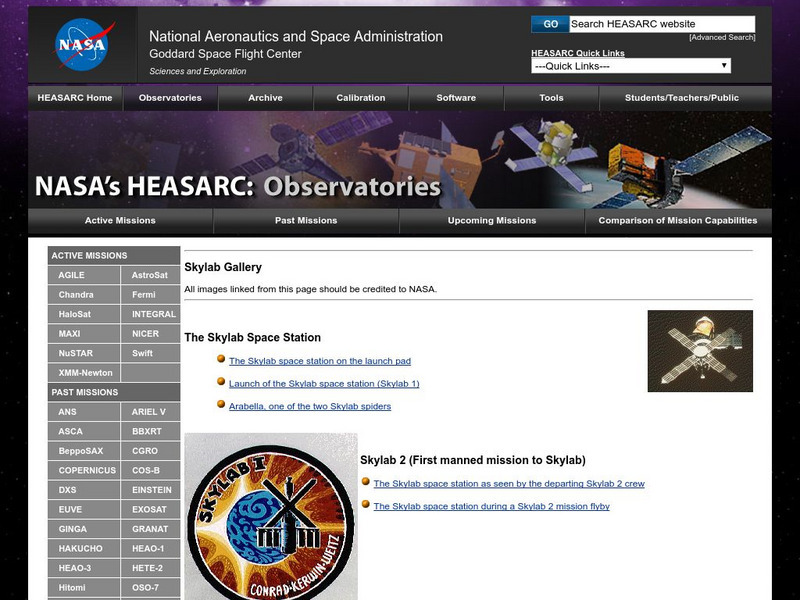The width and height of the screenshot is (800, 600).
Task: Select the Past Missions tab
Action: coord(306,220)
